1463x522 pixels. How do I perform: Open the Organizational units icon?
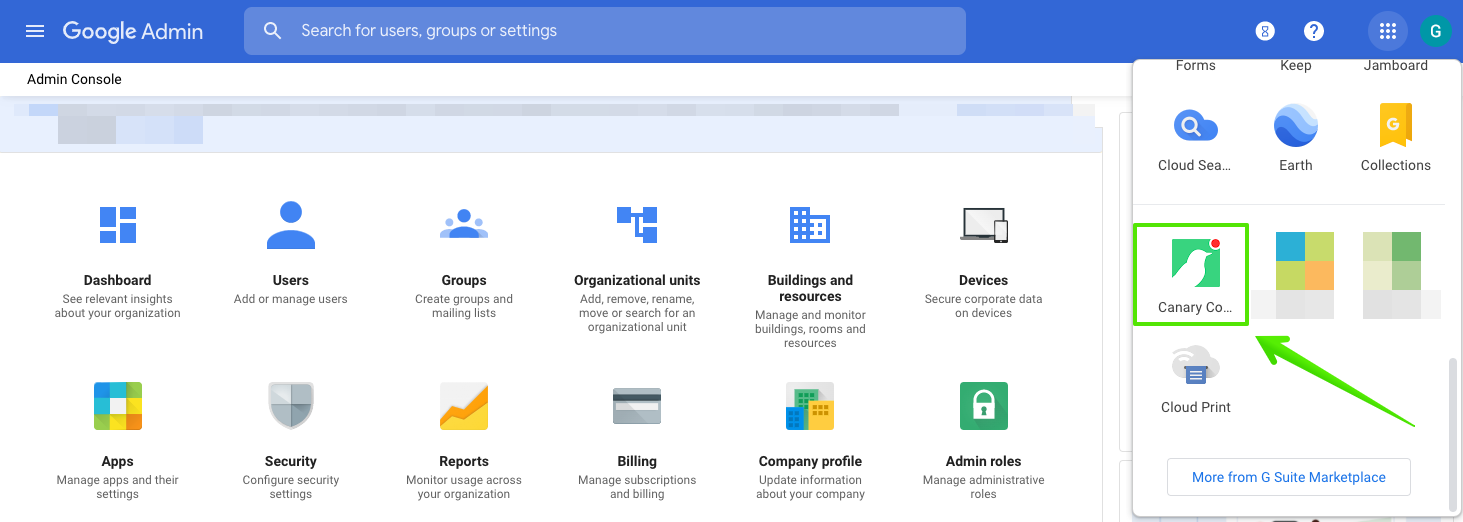click(x=637, y=224)
